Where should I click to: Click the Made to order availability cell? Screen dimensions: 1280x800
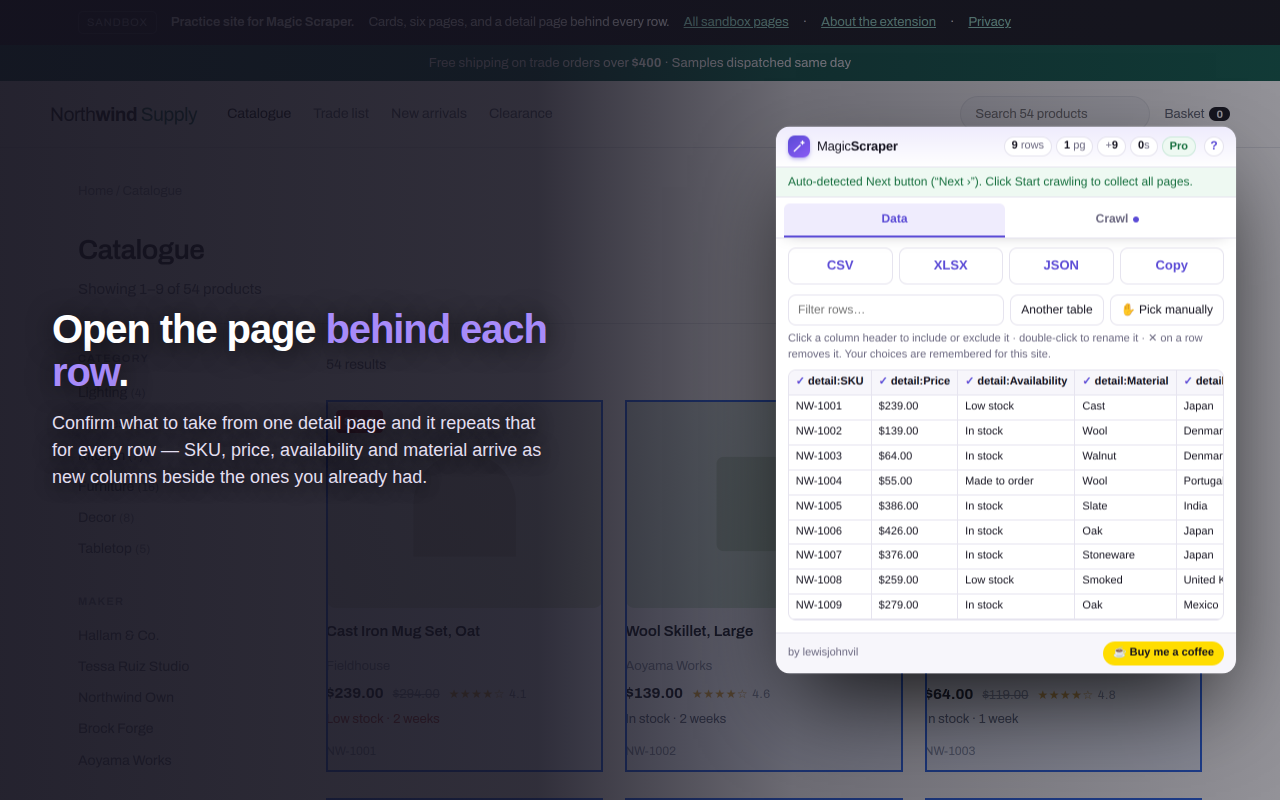pyautogui.click(x=1016, y=481)
